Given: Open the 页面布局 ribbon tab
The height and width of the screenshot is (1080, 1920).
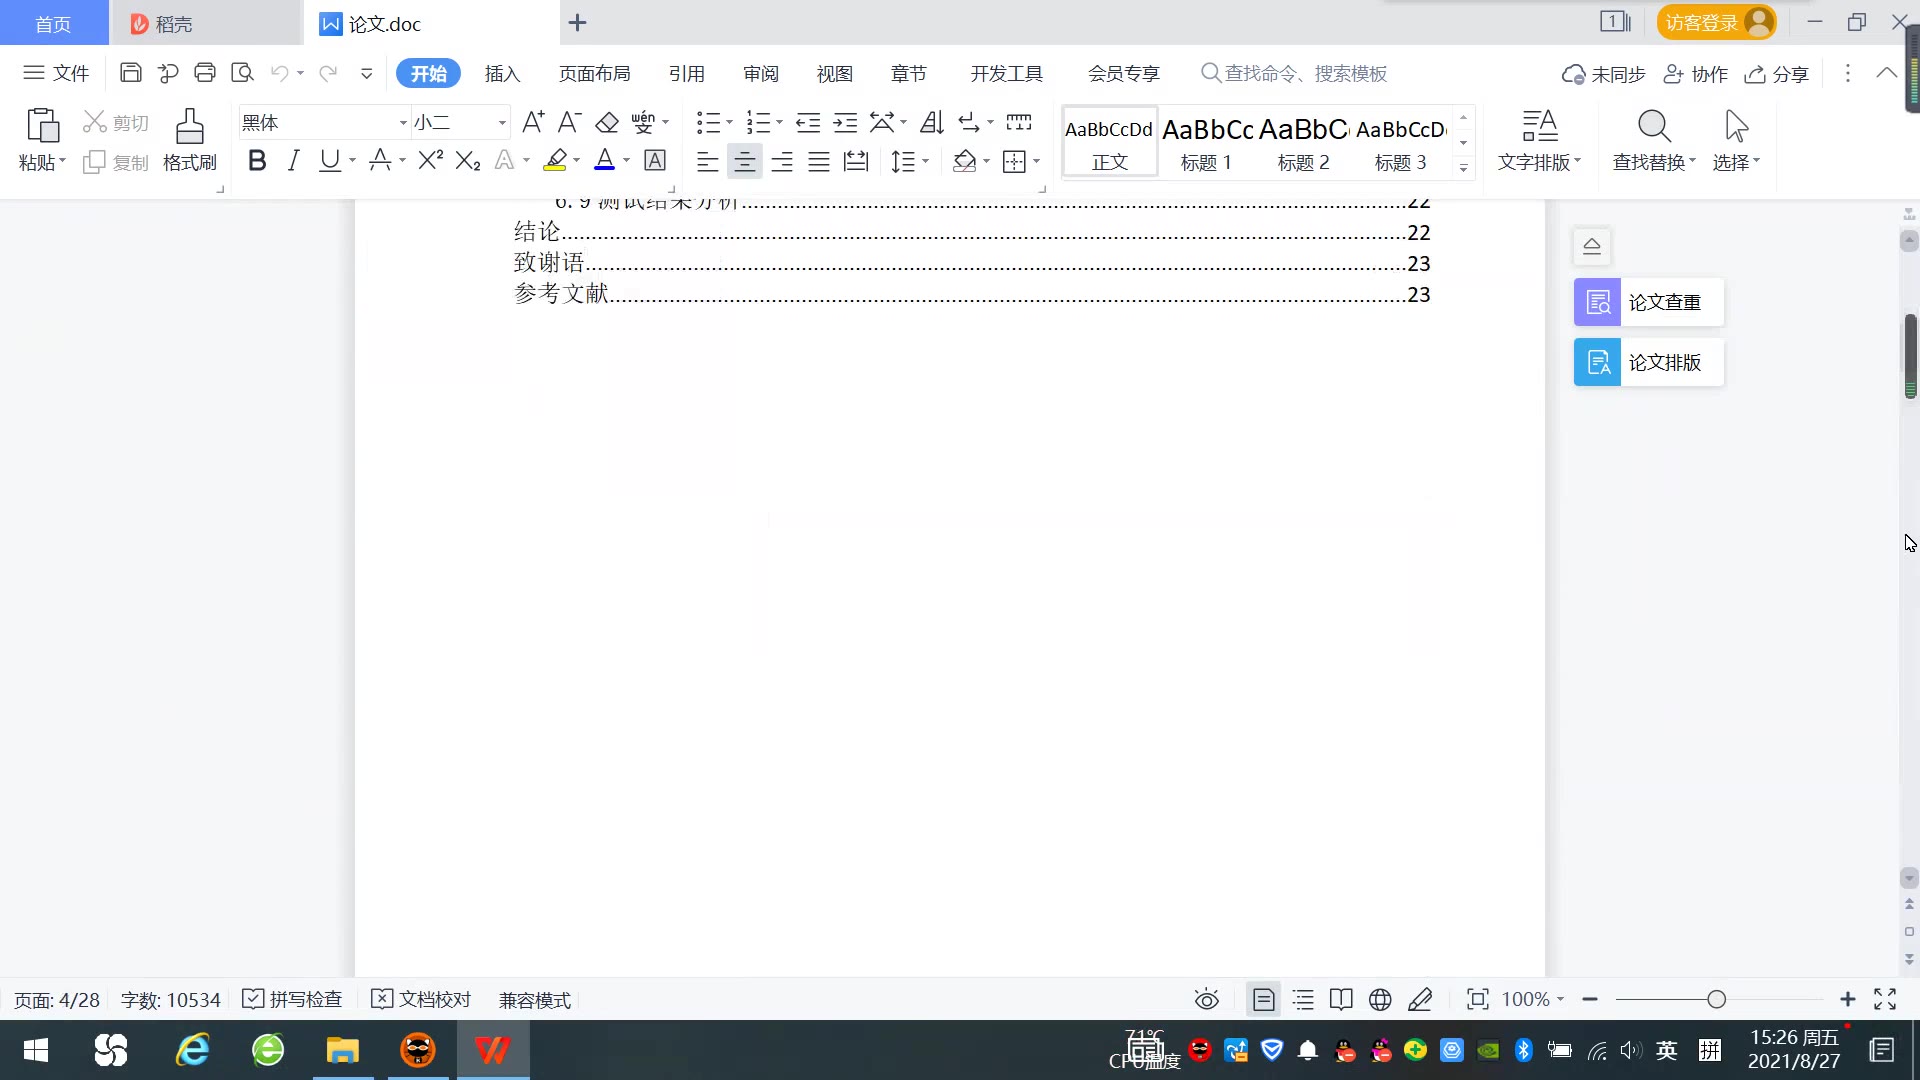Looking at the screenshot, I should pos(594,73).
